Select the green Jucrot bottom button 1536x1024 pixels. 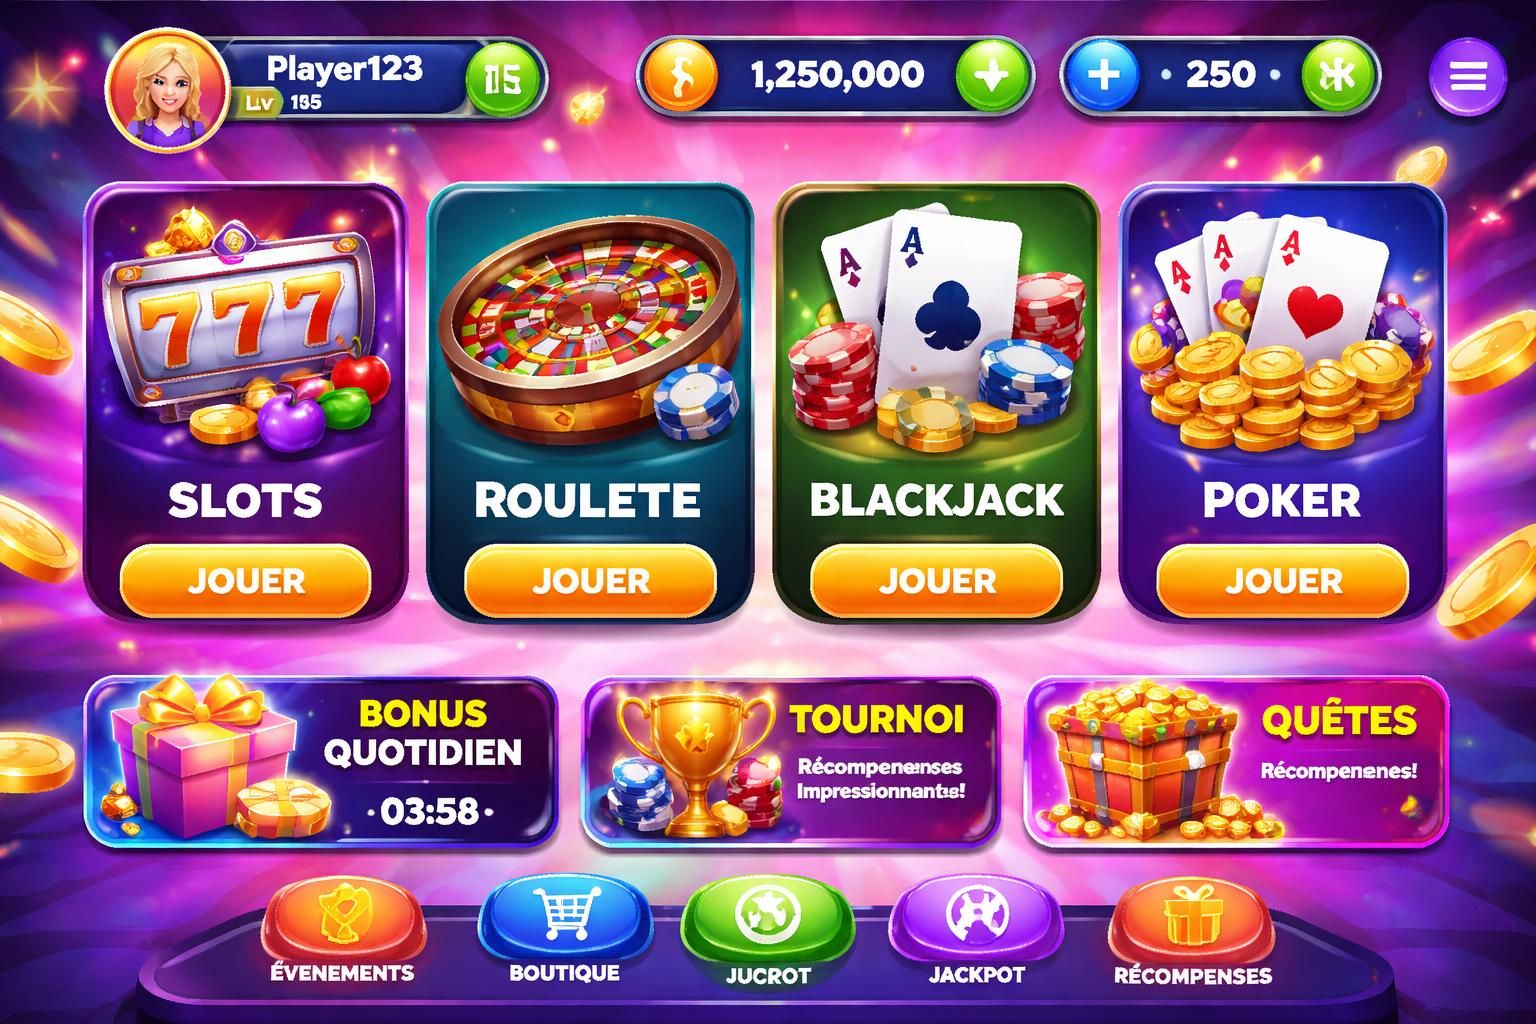pyautogui.click(x=767, y=932)
